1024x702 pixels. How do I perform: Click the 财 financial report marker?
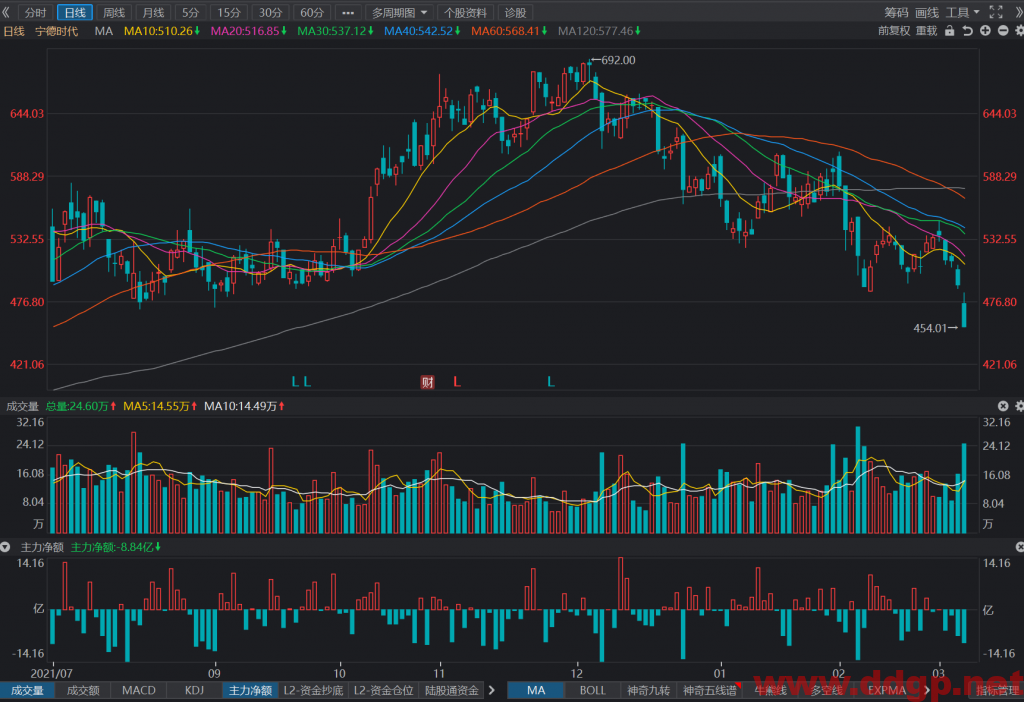tap(427, 382)
